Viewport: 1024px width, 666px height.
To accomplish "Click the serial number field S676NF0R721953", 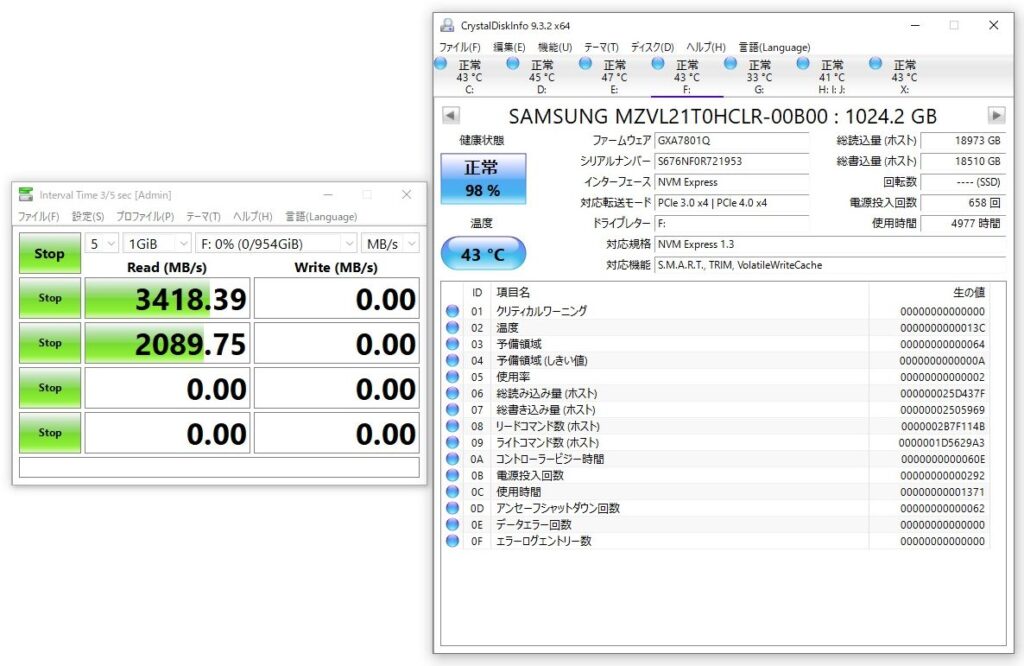I will pyautogui.click(x=731, y=161).
